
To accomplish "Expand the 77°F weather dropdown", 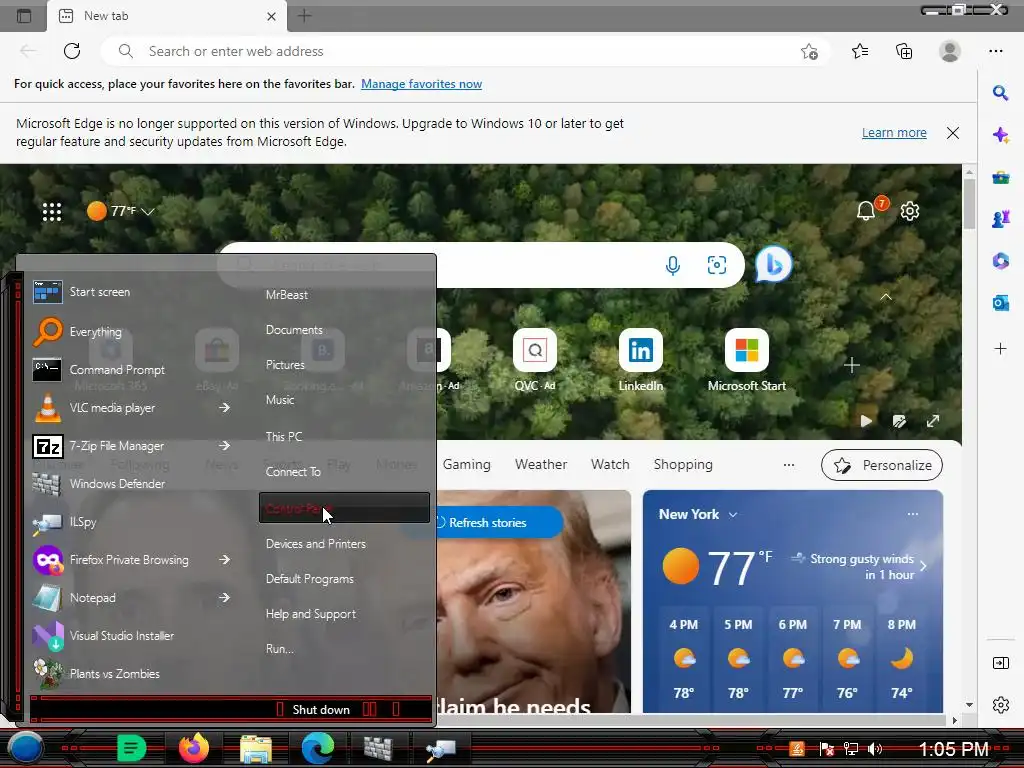I will pos(148,212).
